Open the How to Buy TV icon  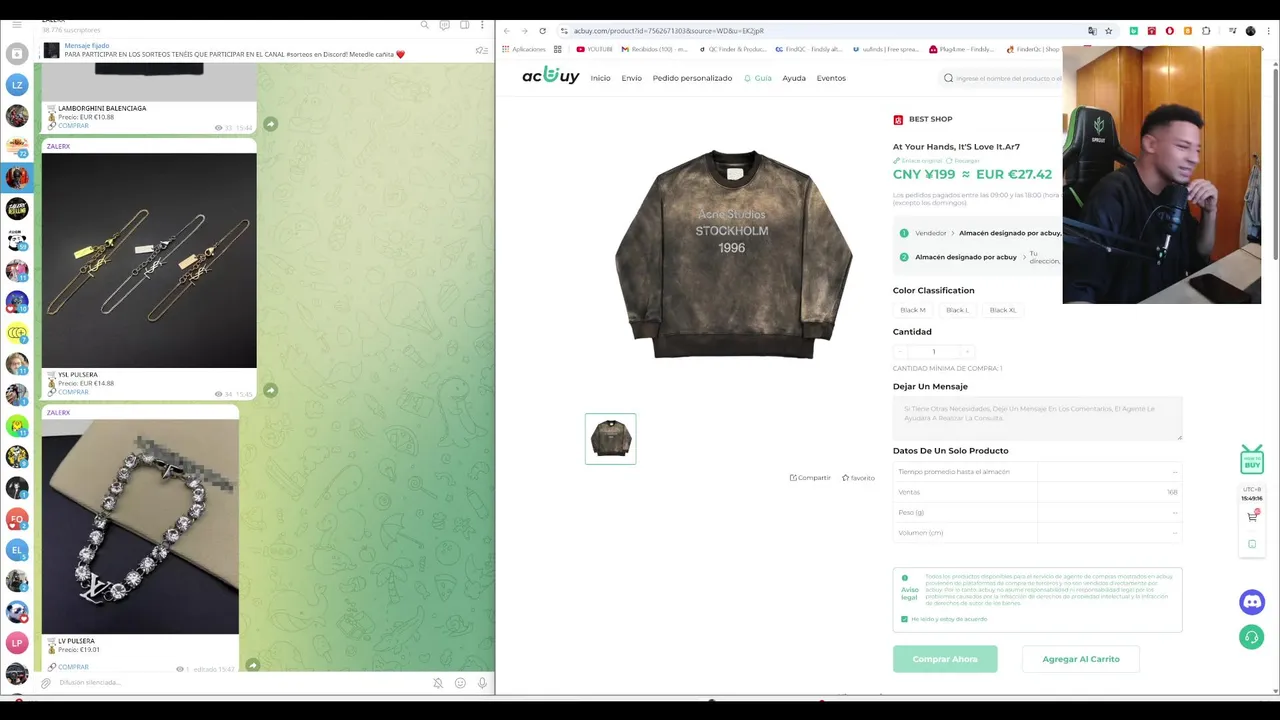1252,460
